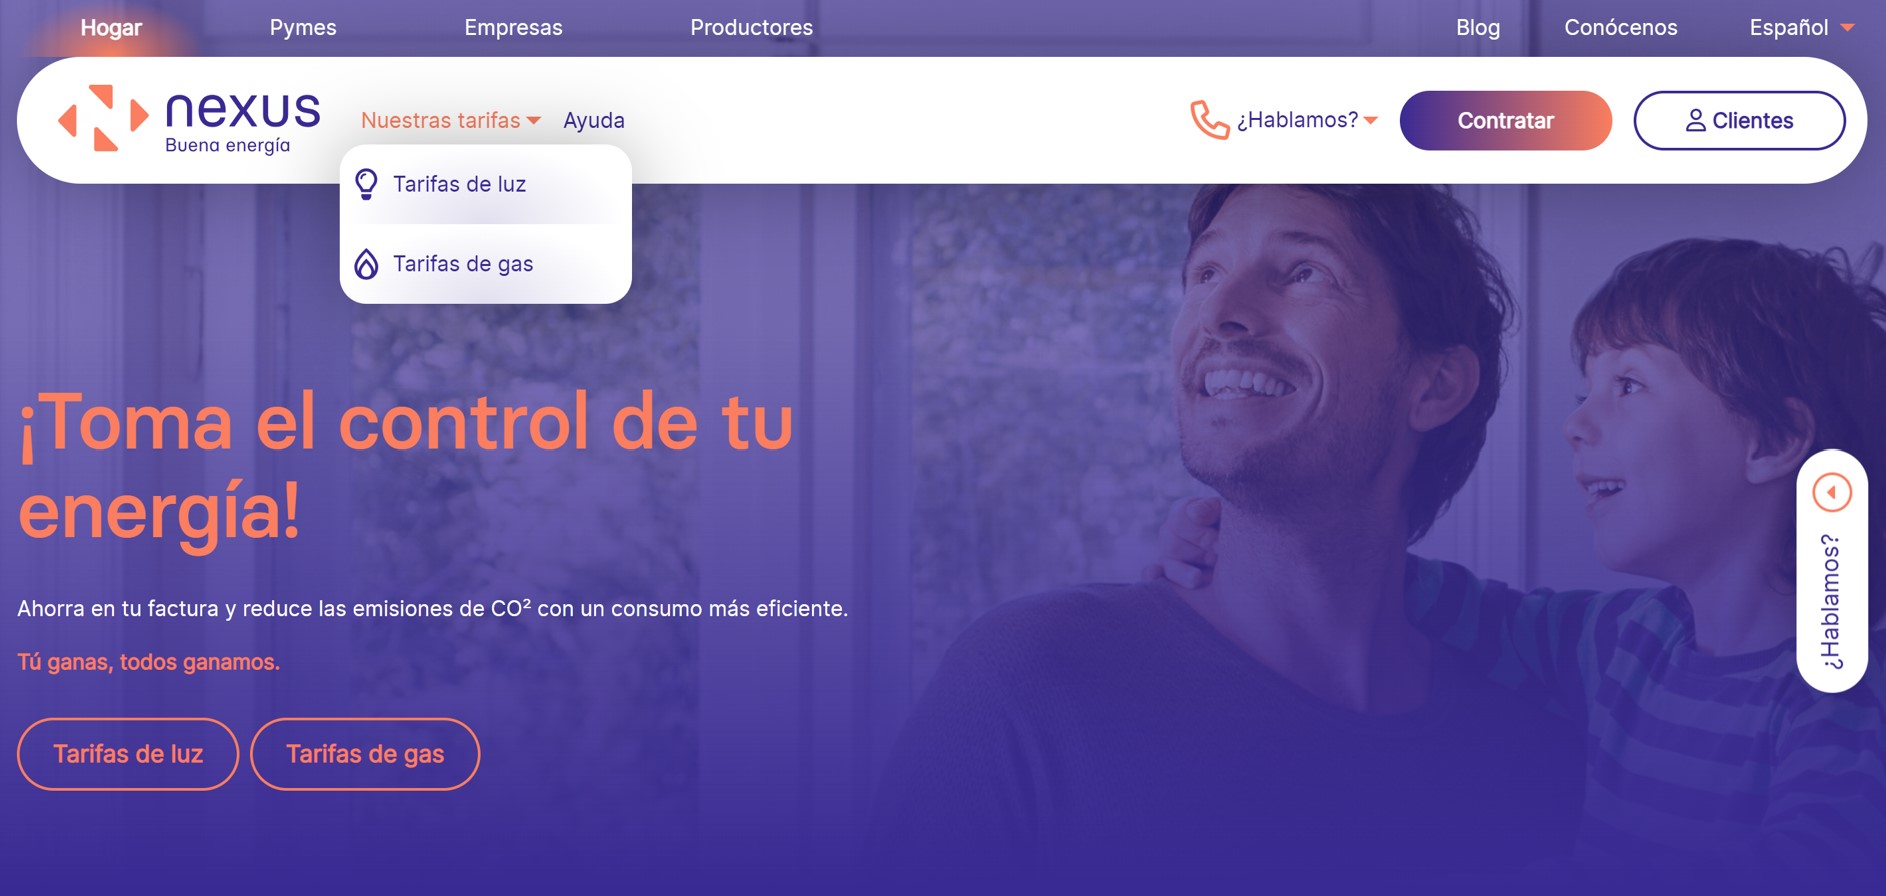Click the user icon in Clientes button

[1695, 121]
